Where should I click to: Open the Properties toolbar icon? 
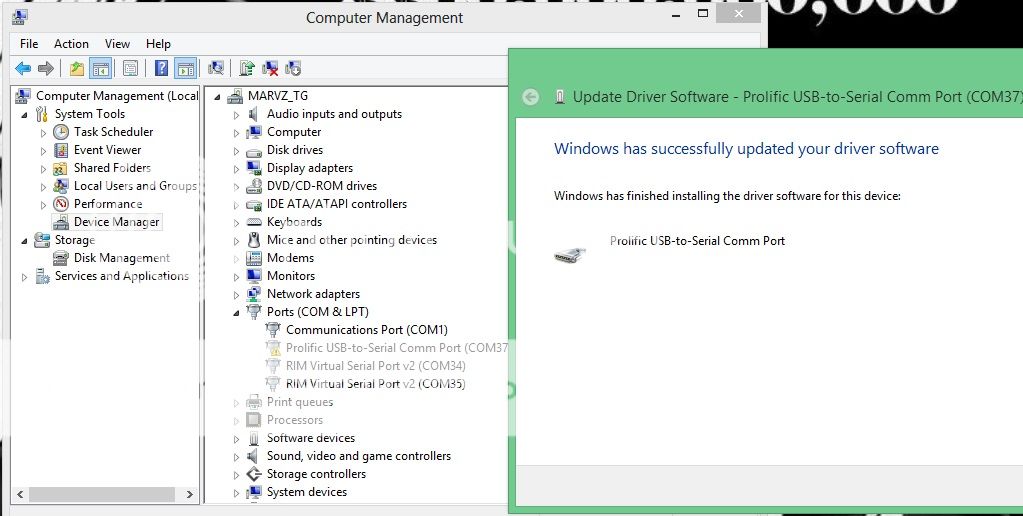click(130, 68)
